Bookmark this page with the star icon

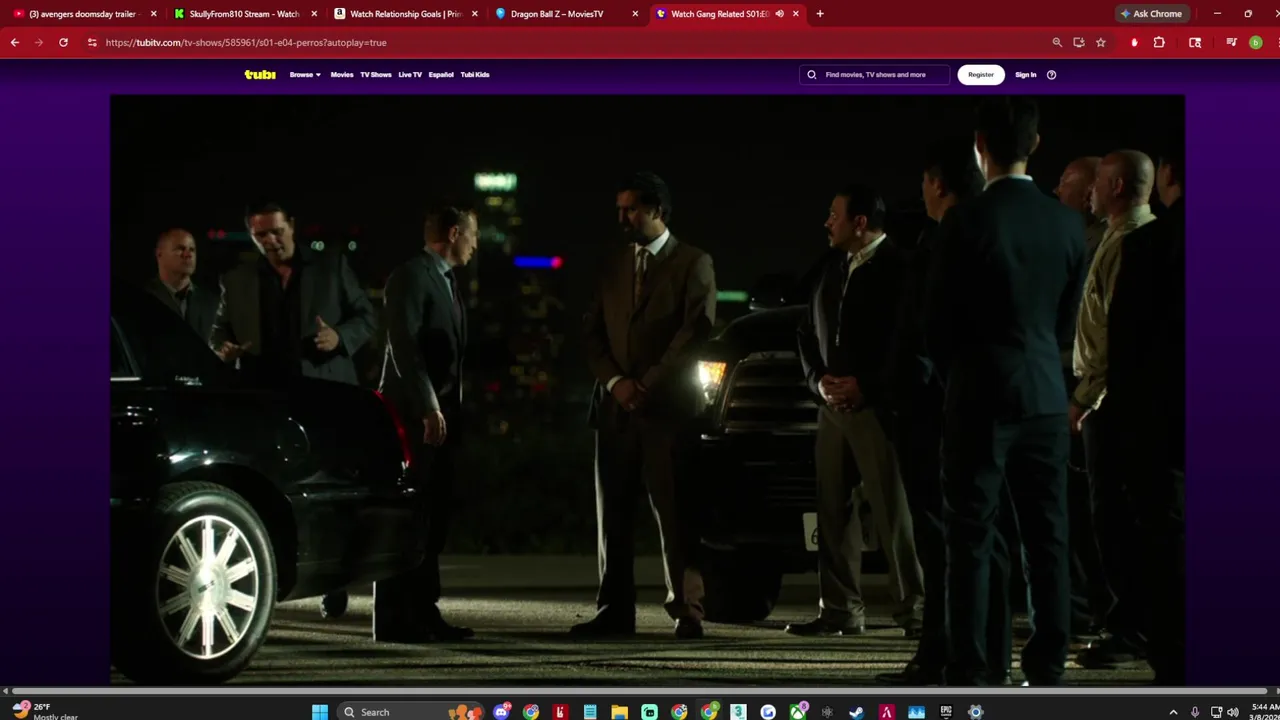coord(1101,43)
